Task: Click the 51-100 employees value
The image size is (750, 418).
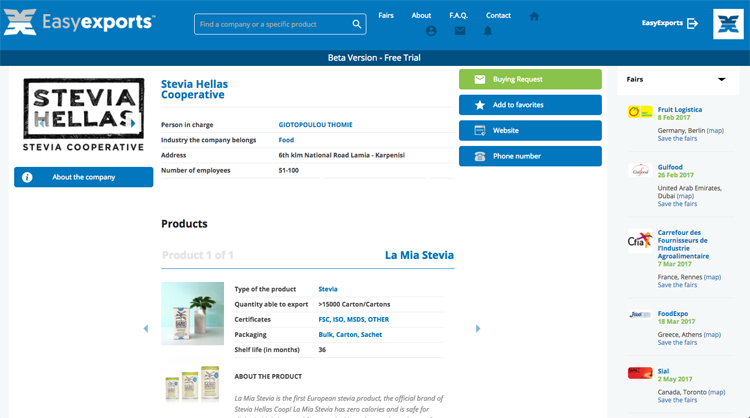Action: coord(288,171)
